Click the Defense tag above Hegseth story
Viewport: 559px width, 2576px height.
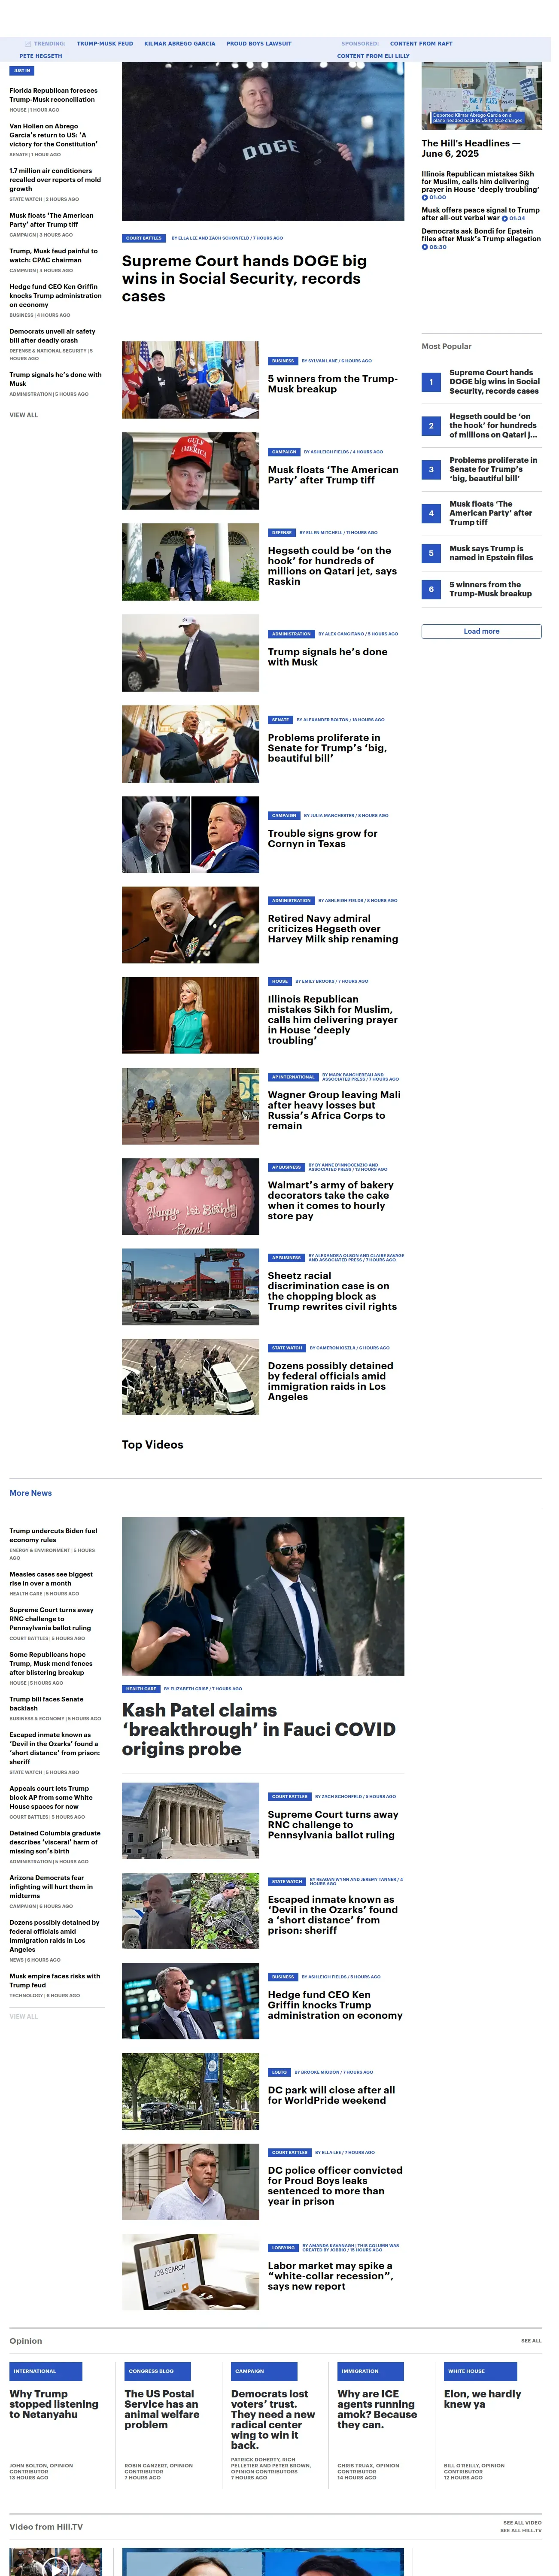282,533
